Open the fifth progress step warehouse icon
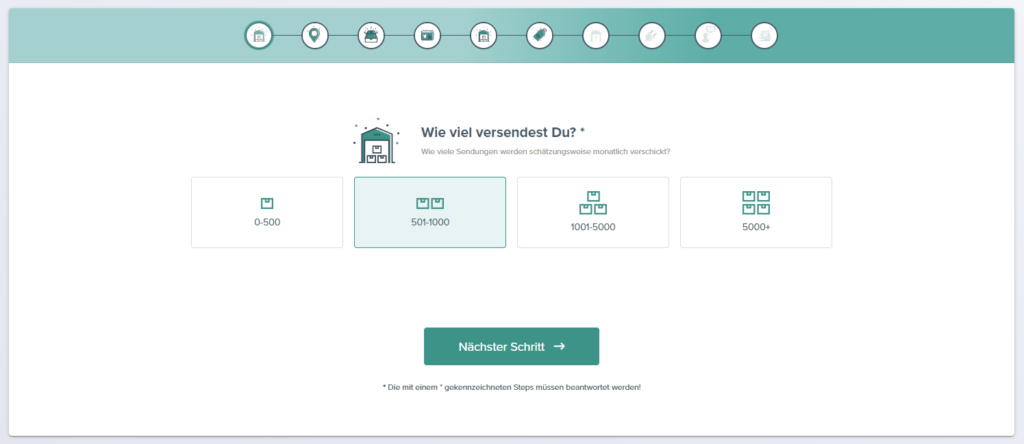 (483, 35)
